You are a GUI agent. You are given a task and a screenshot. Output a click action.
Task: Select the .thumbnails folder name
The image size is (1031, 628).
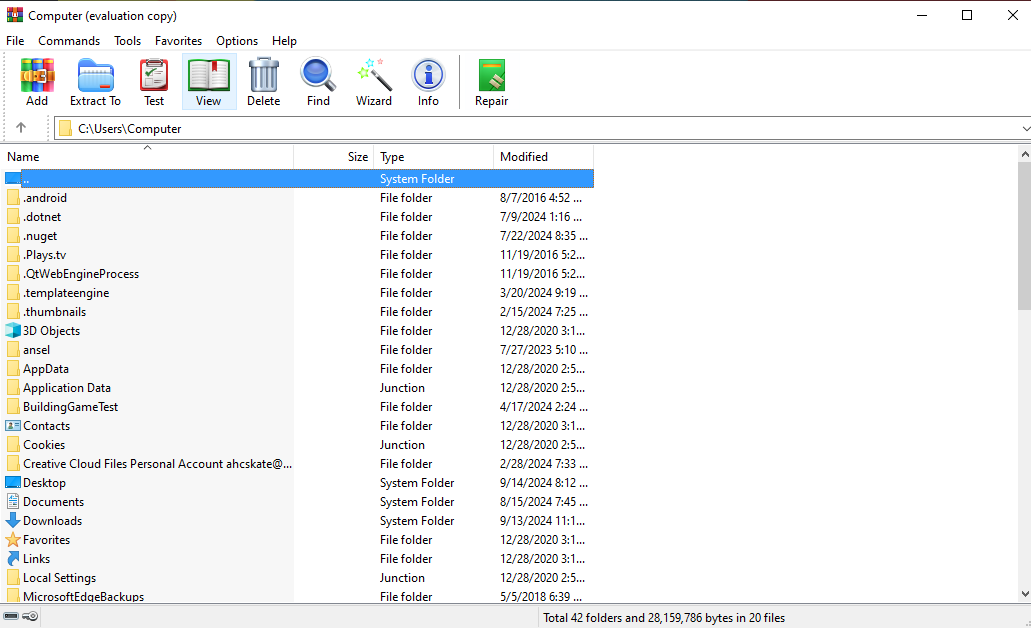55,312
